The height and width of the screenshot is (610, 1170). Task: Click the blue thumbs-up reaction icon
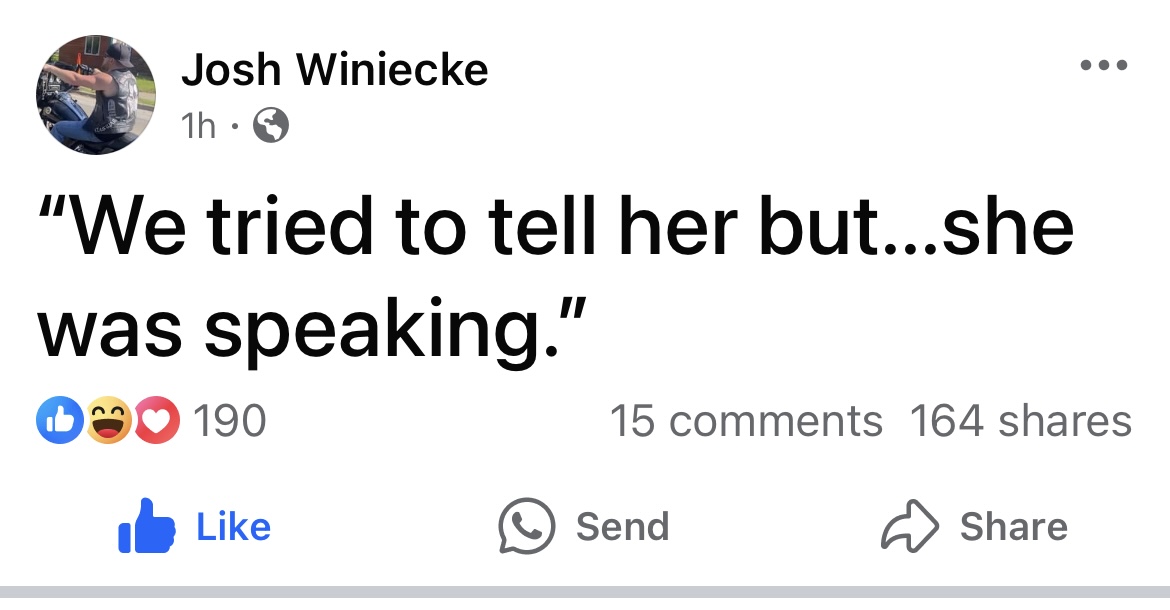tap(54, 420)
